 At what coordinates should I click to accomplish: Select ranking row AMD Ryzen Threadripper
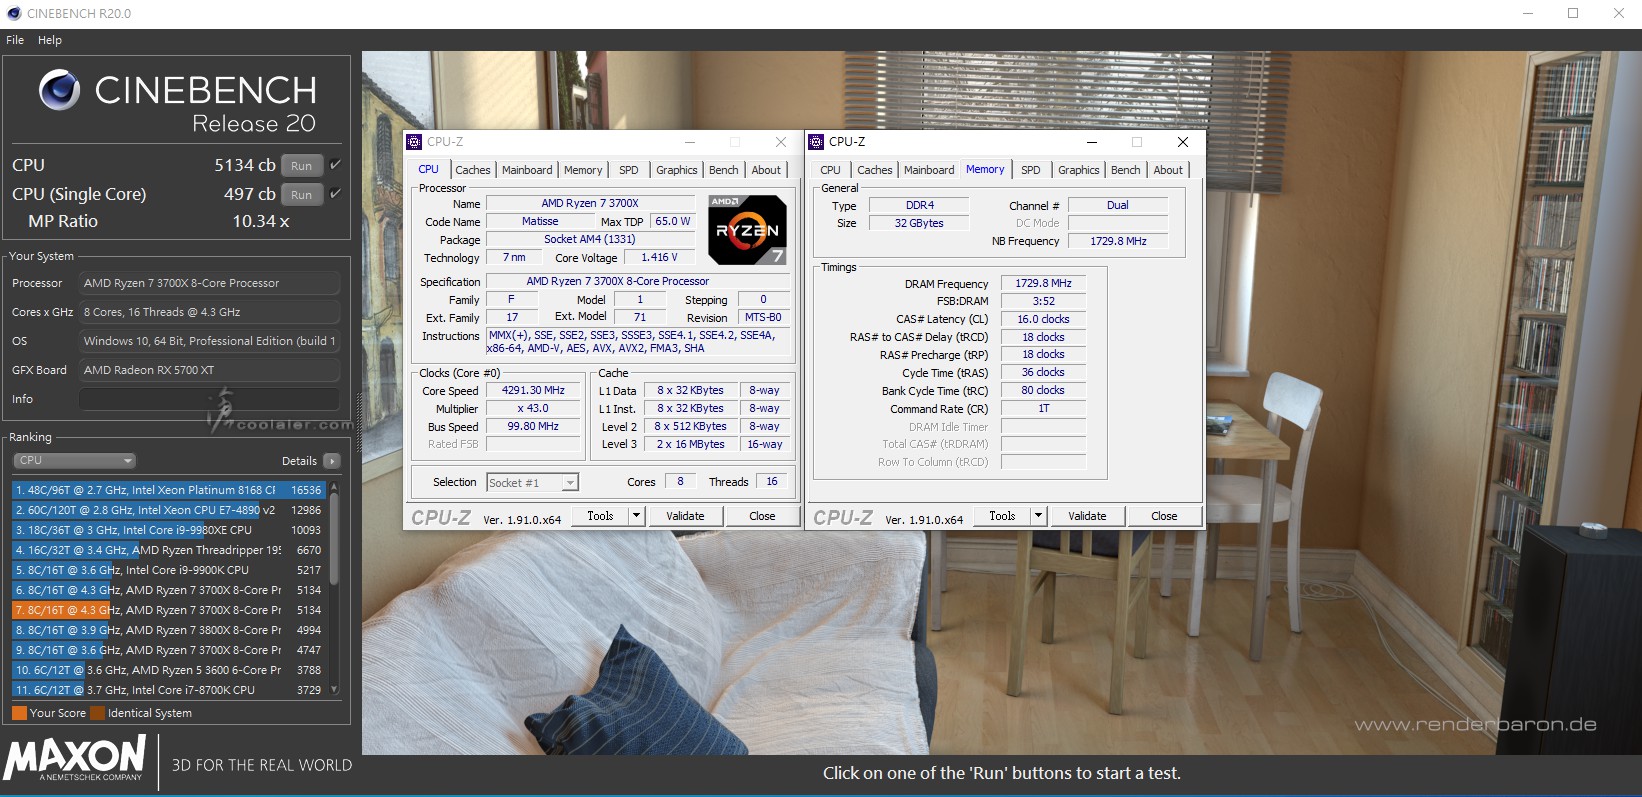point(168,550)
